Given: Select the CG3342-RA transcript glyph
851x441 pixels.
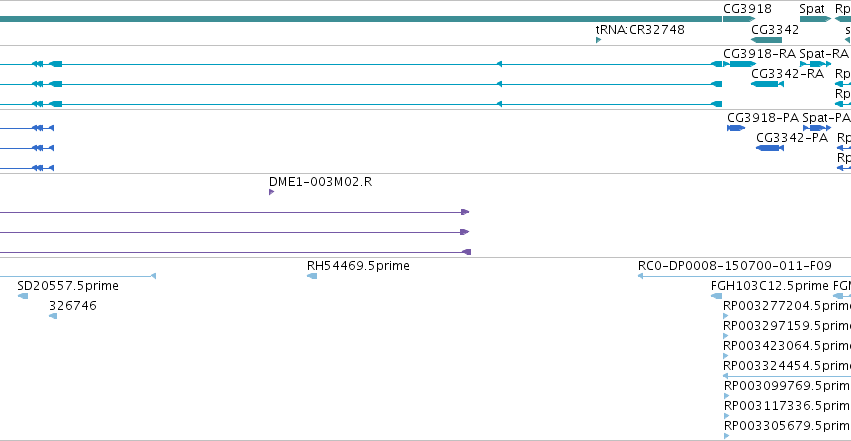Looking at the screenshot, I should coord(767,84).
